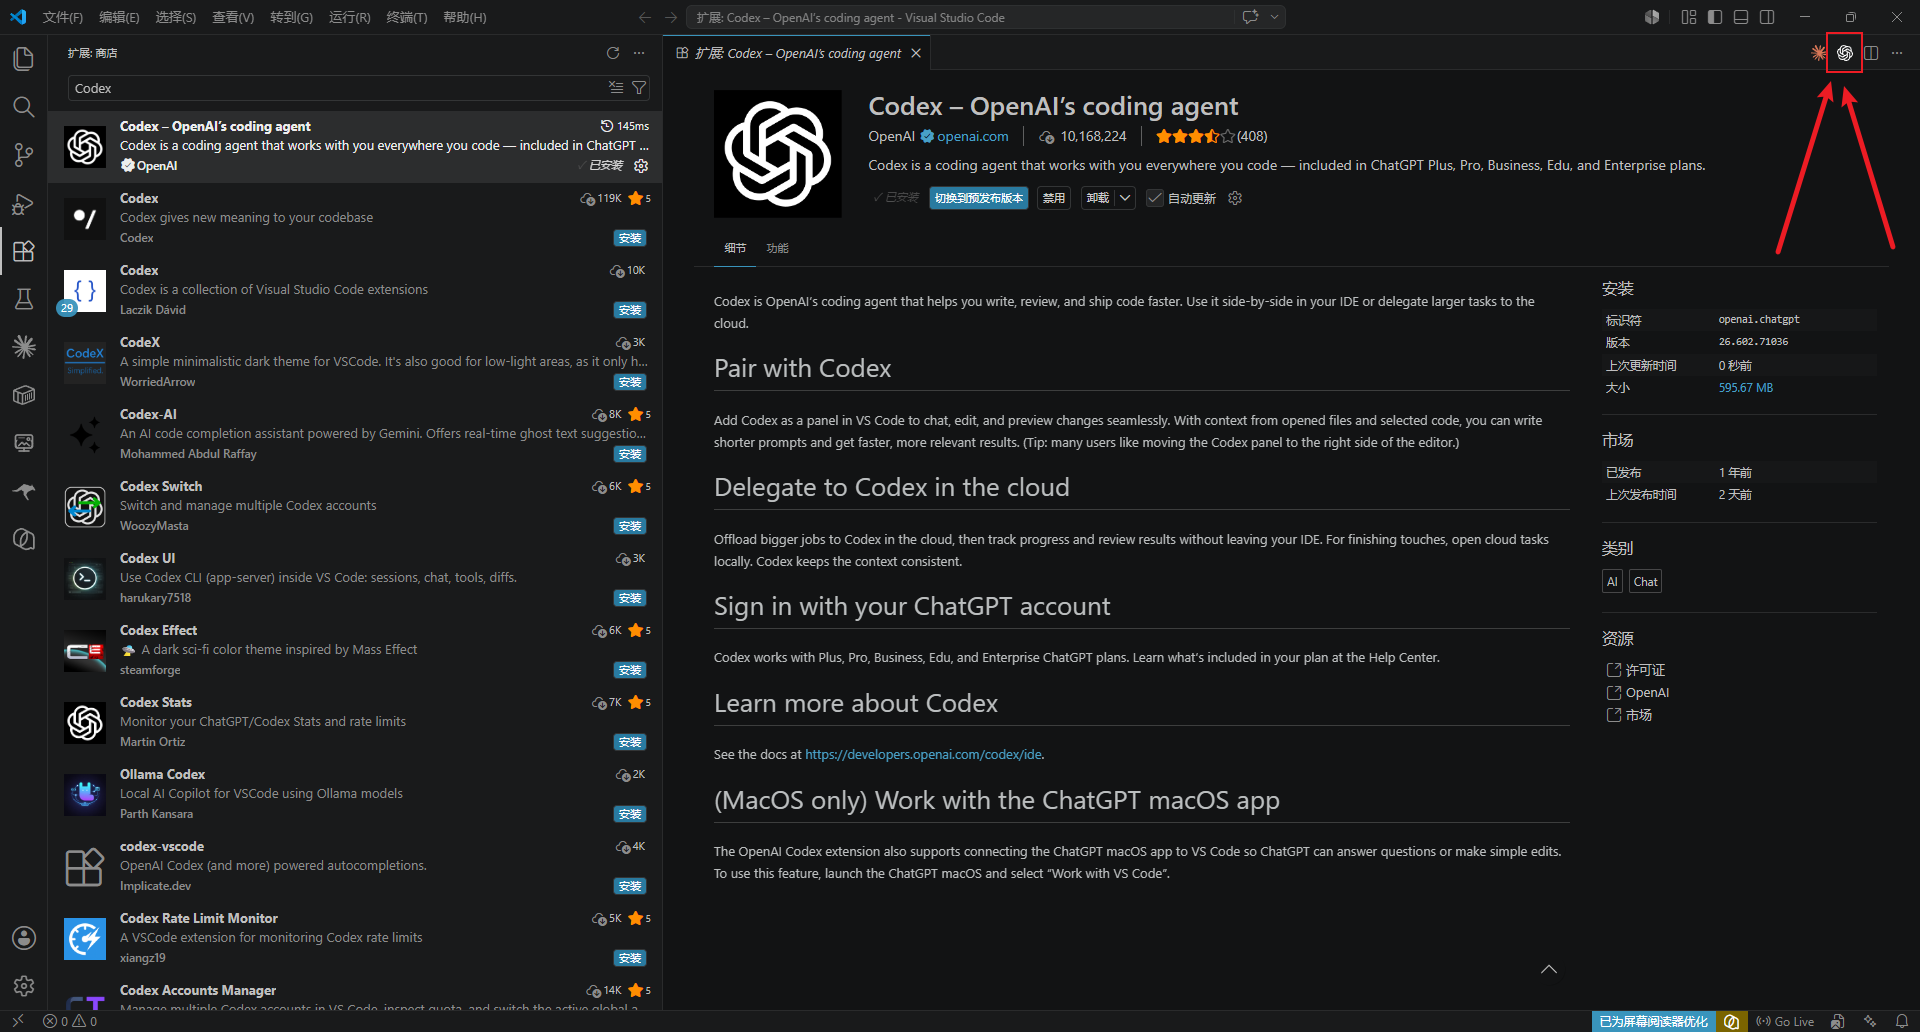Customize the editor layout
1920x1032 pixels.
coord(1689,17)
